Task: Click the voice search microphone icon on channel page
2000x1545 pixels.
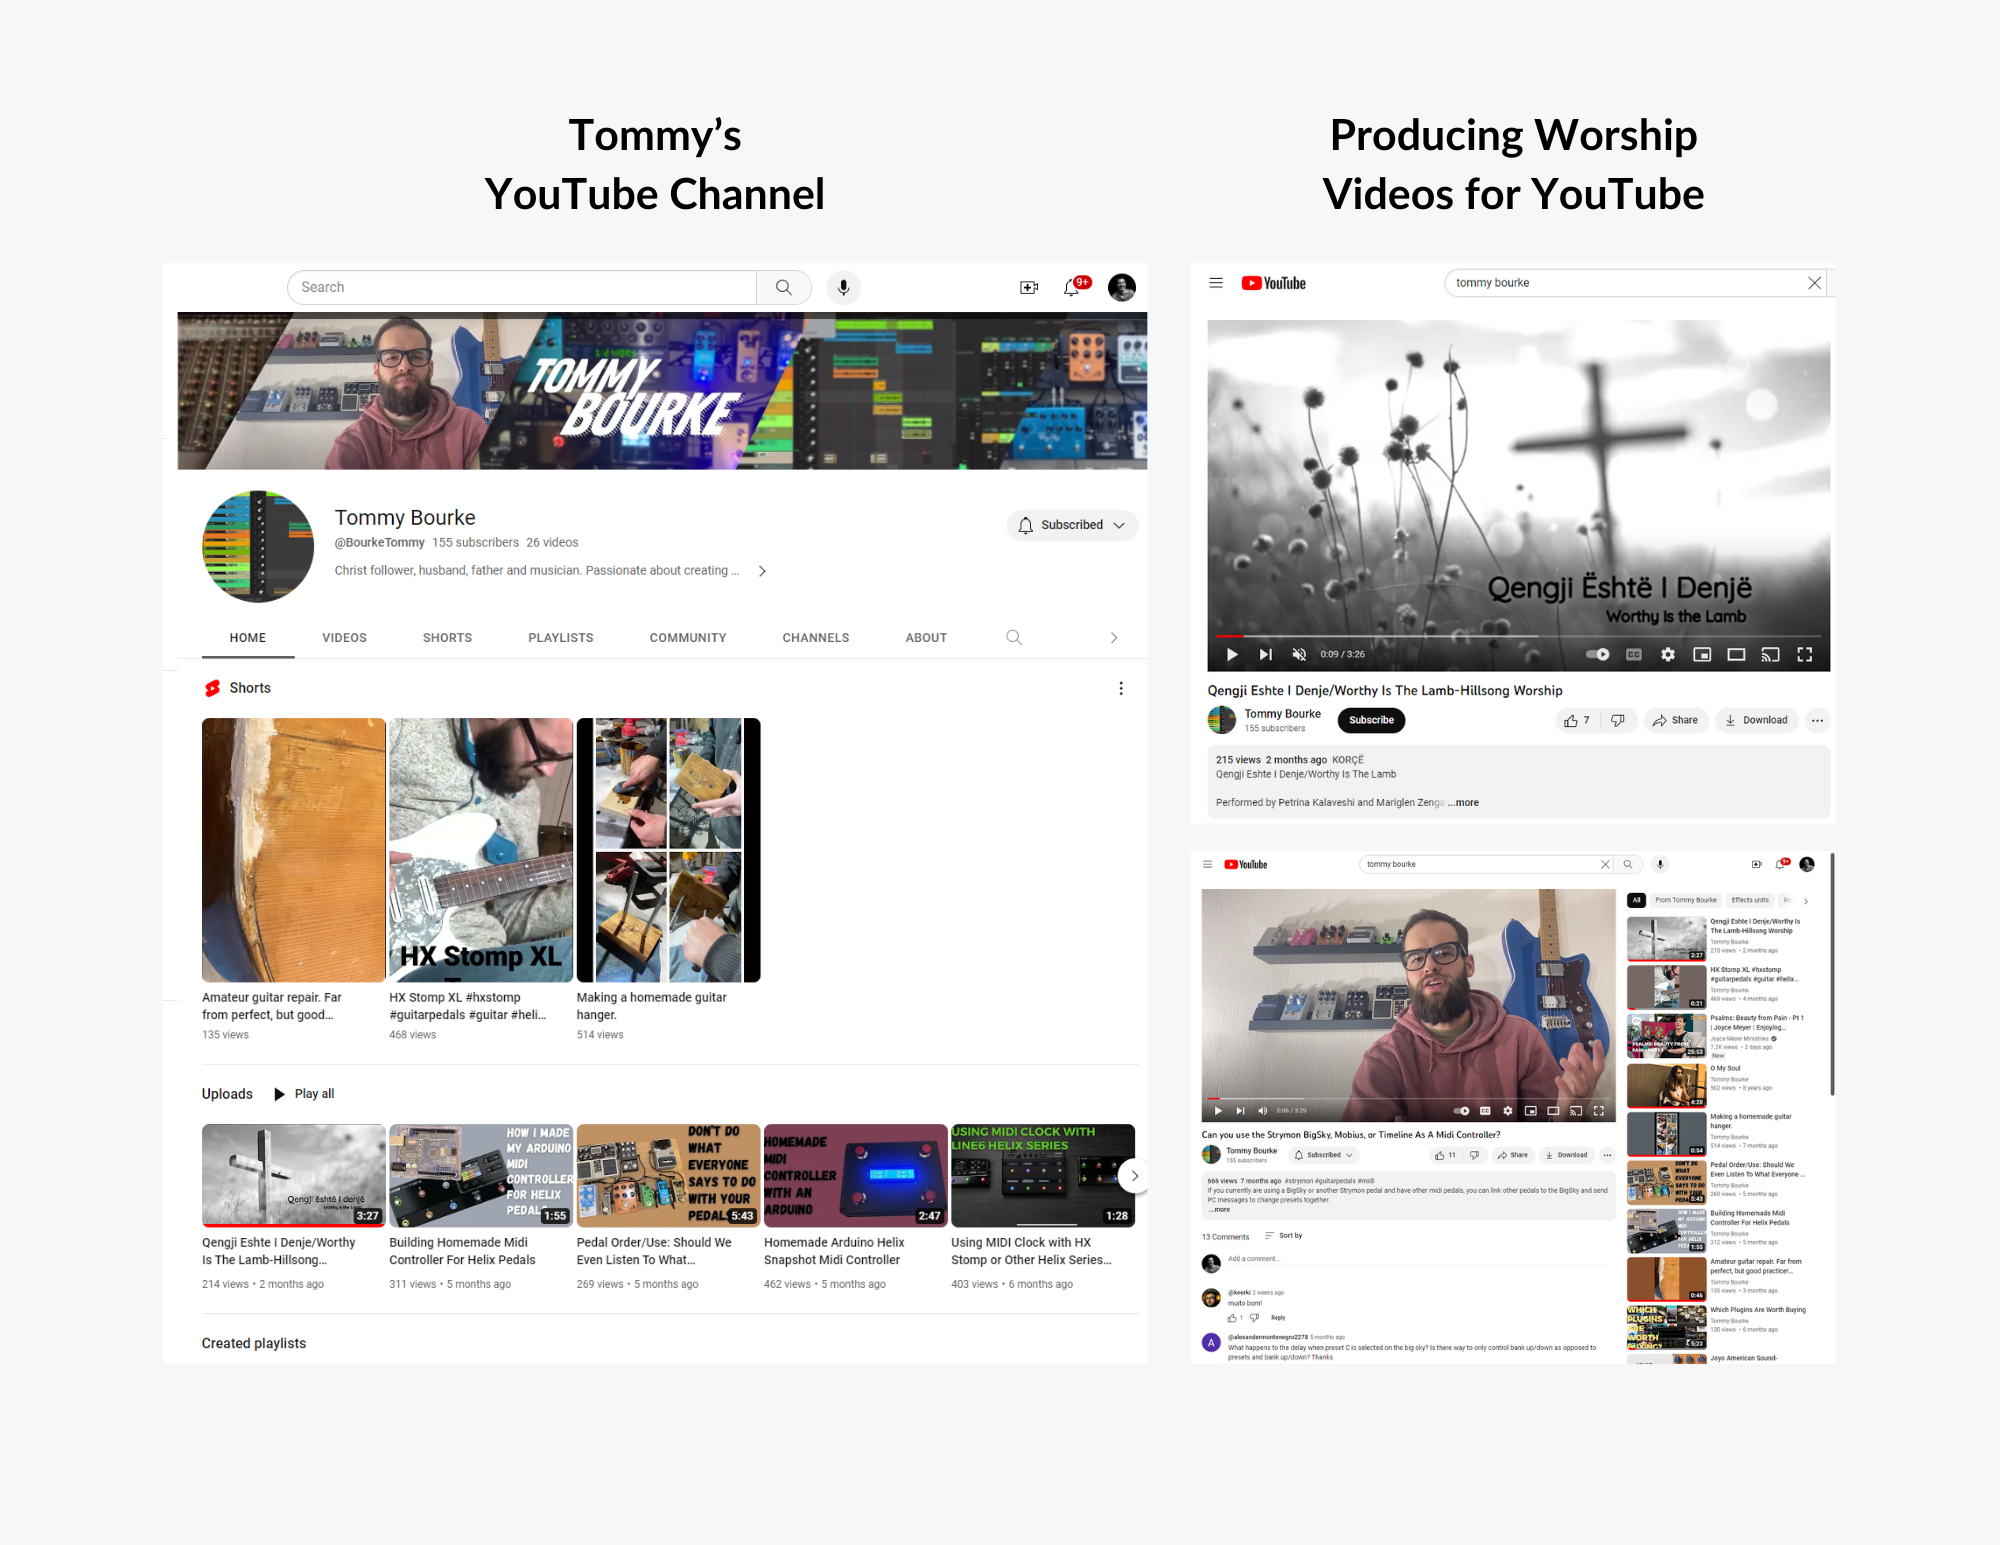Action: point(843,288)
